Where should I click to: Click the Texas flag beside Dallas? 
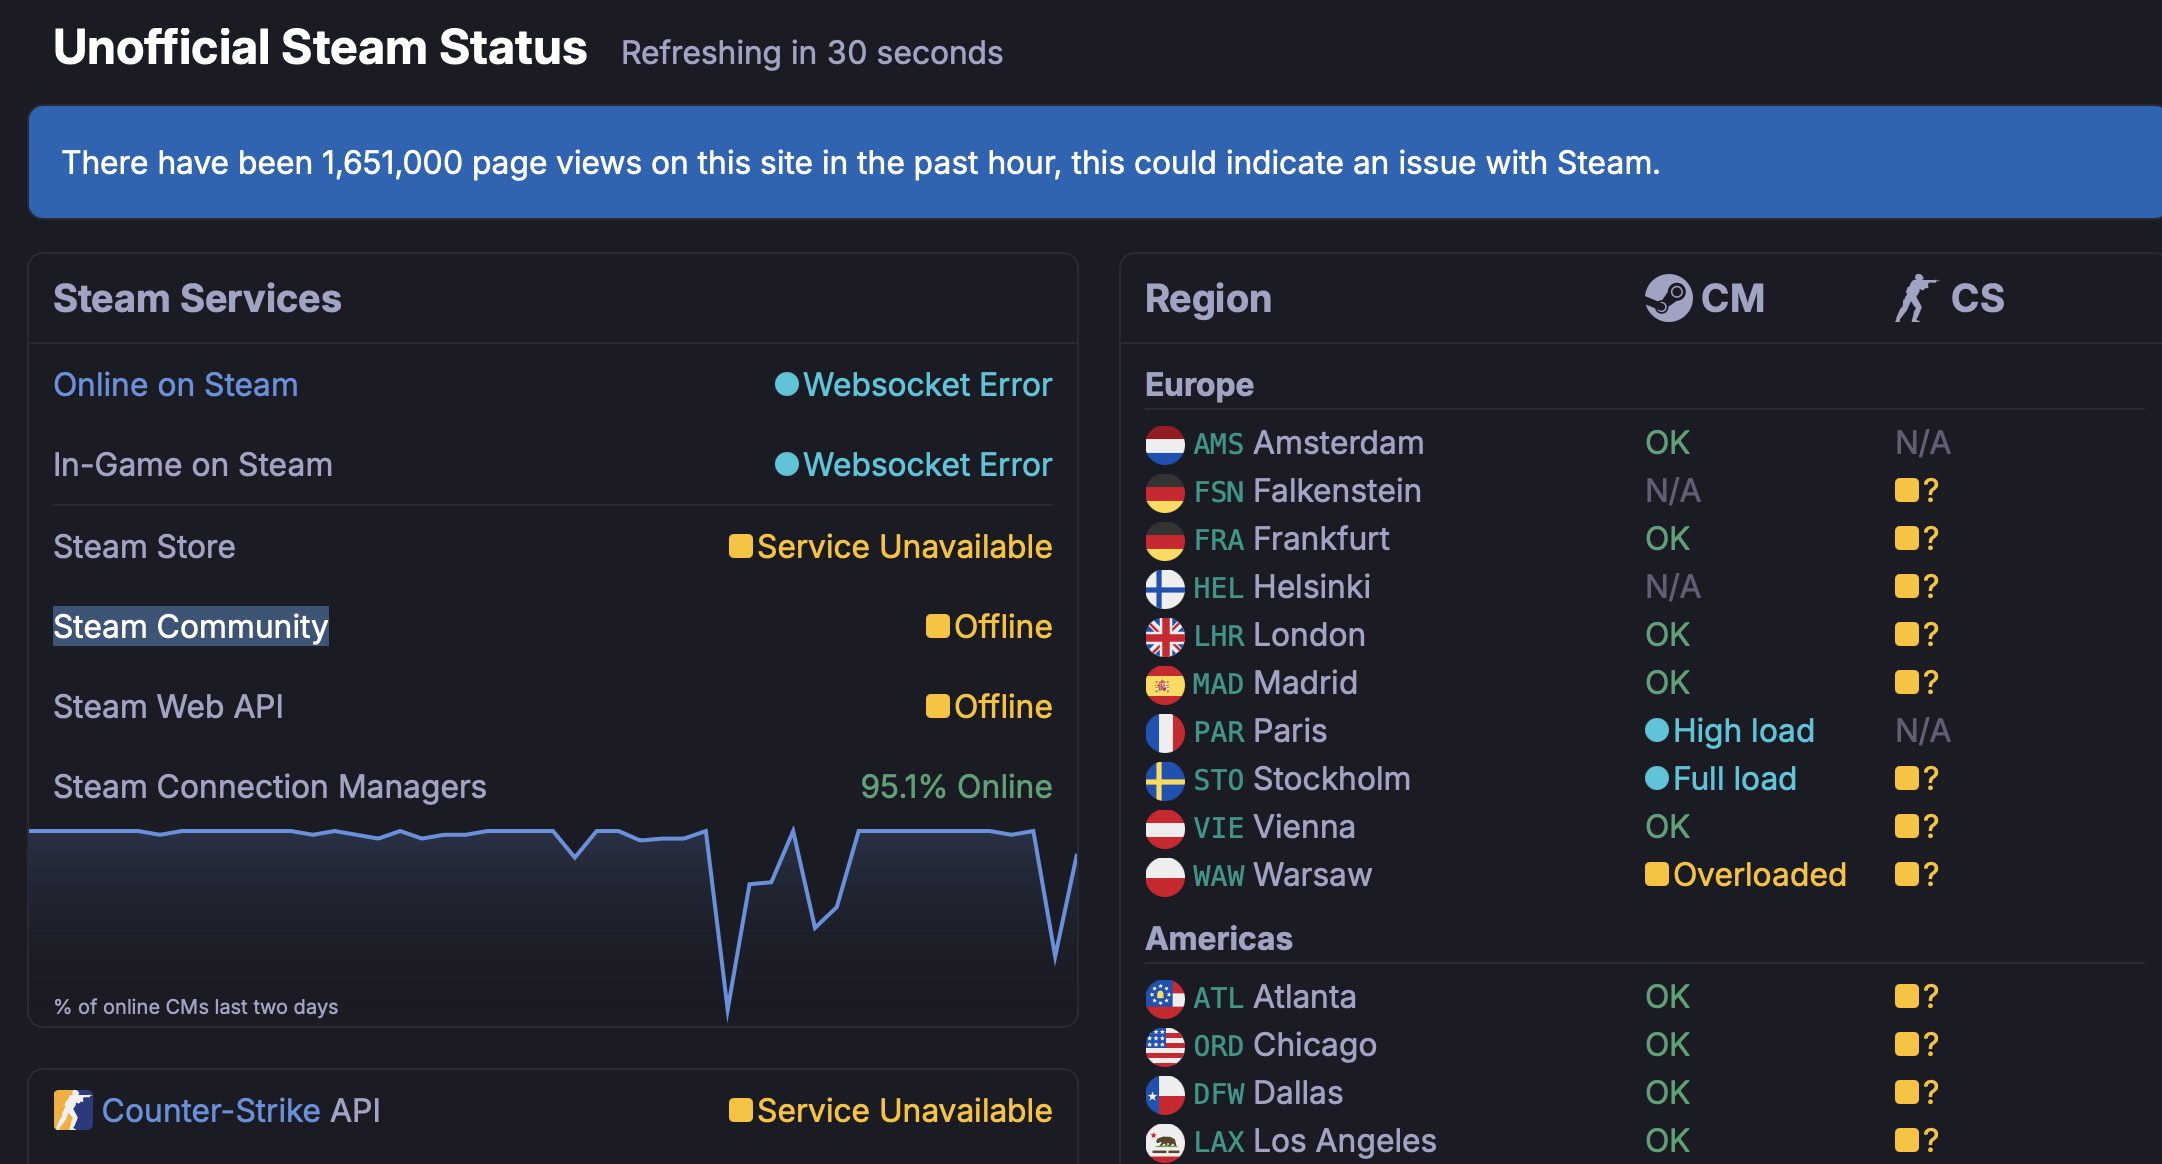click(1165, 1093)
